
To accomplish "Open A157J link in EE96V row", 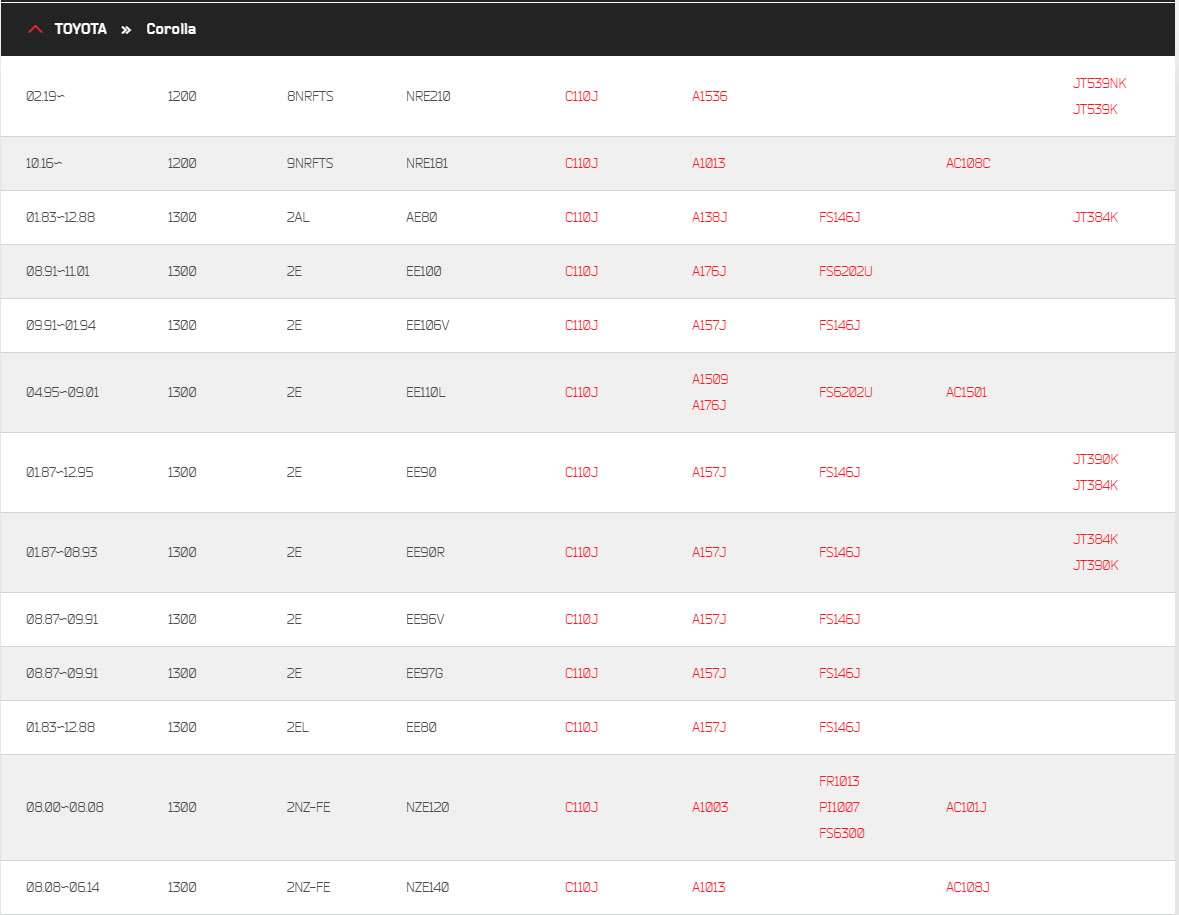I will tap(709, 620).
